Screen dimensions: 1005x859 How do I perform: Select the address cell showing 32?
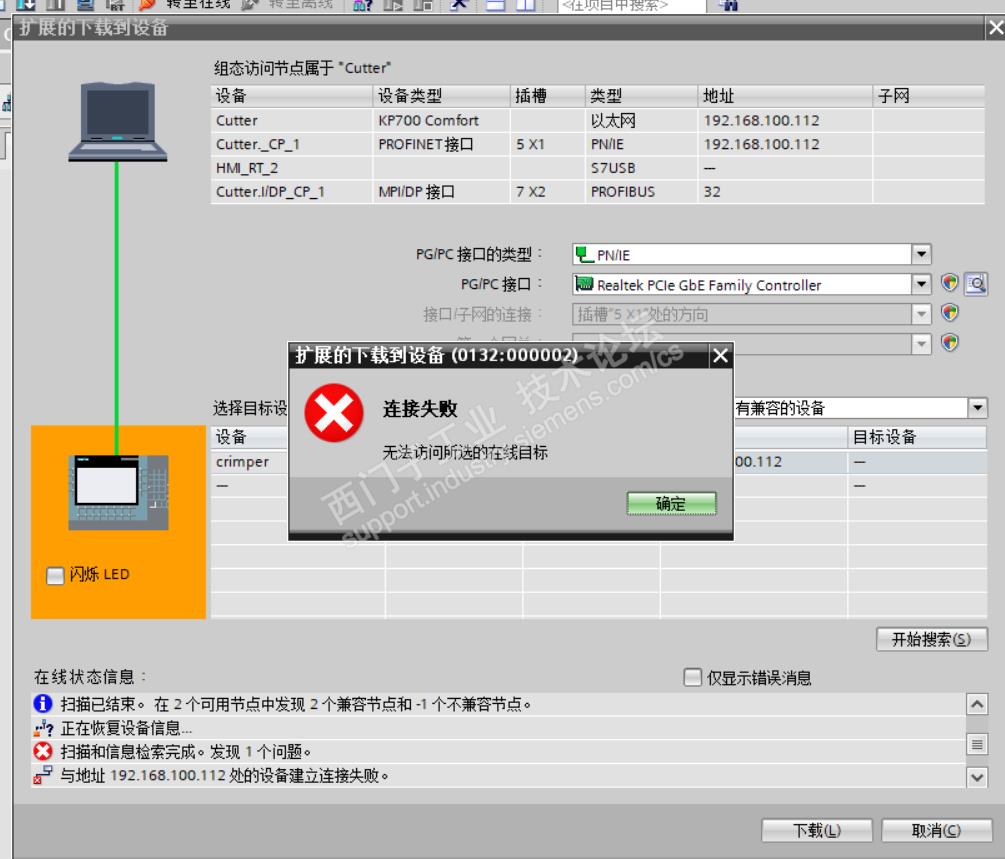[785, 192]
